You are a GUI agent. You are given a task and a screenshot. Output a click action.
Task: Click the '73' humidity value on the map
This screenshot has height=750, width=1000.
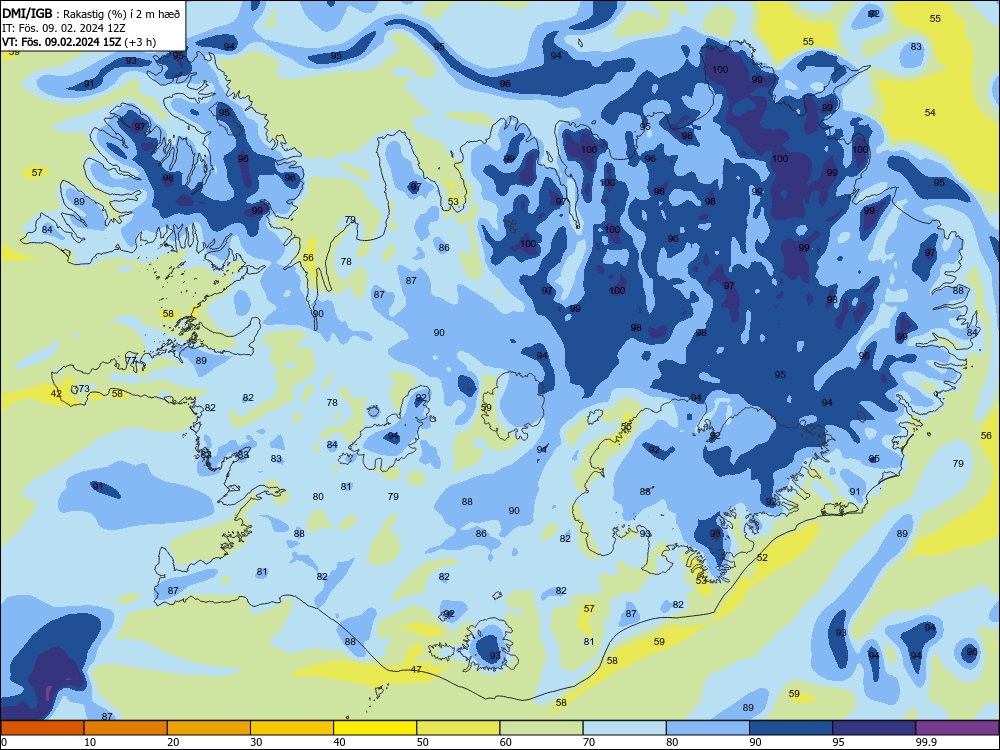pos(84,389)
